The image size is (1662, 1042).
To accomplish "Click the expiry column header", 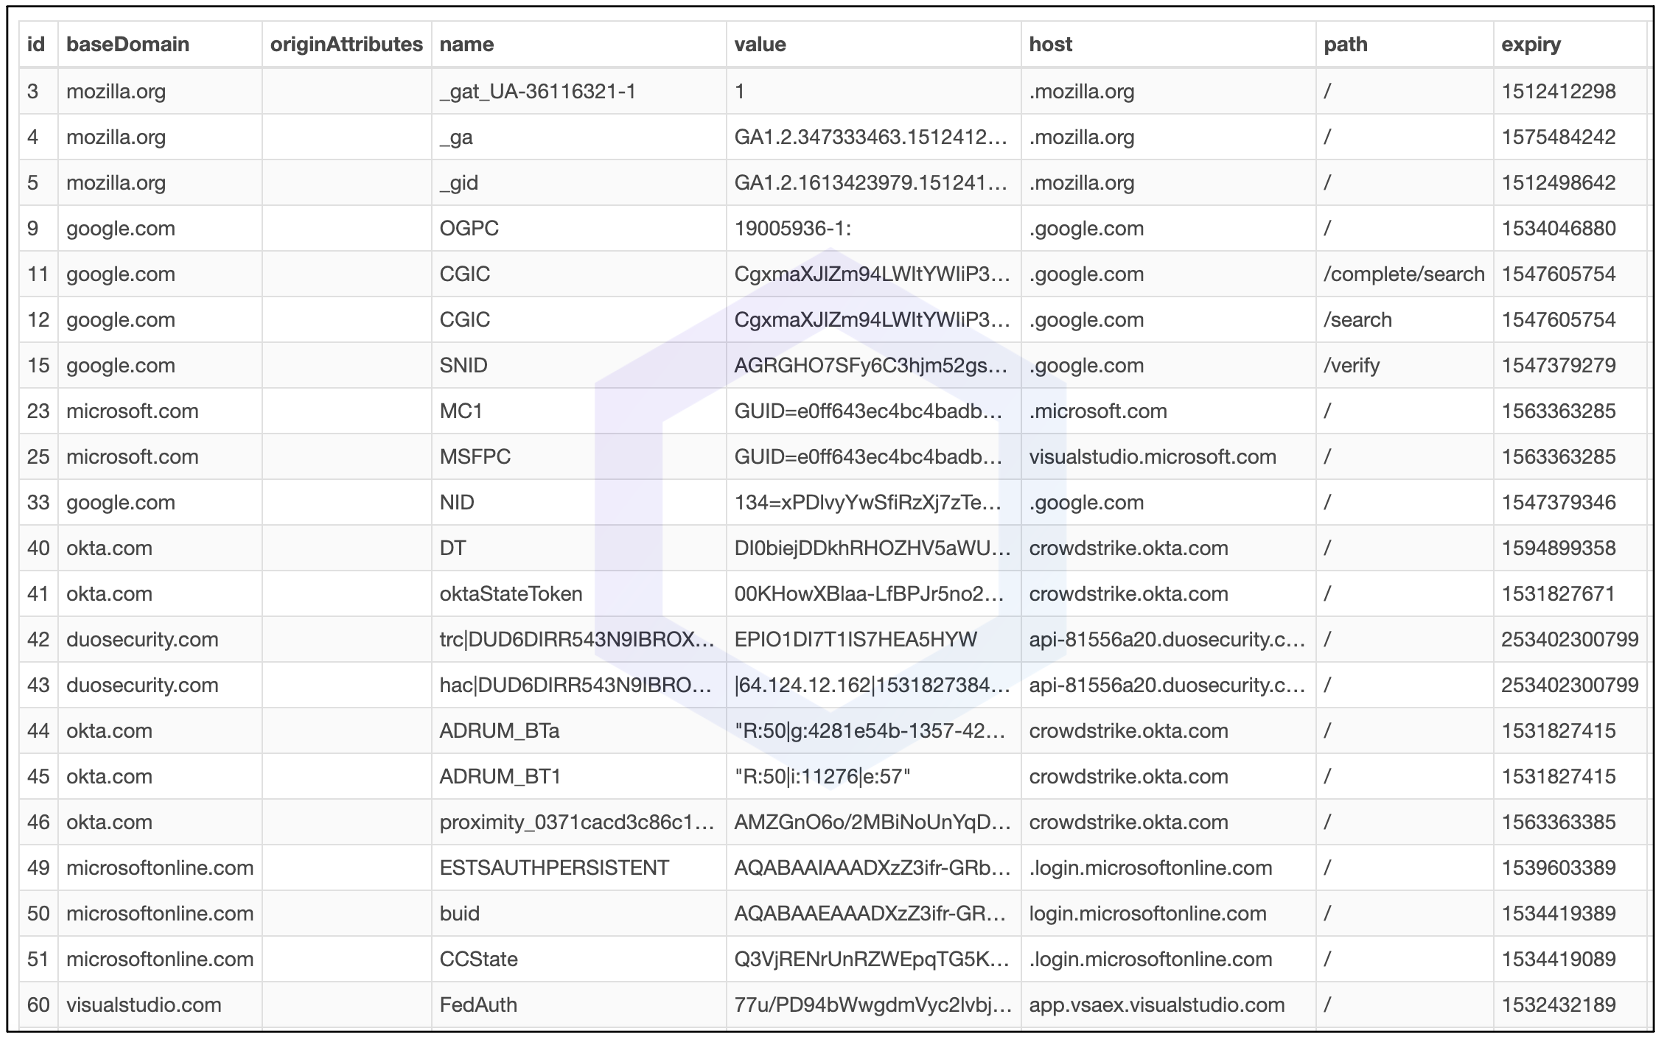I will click(1530, 45).
